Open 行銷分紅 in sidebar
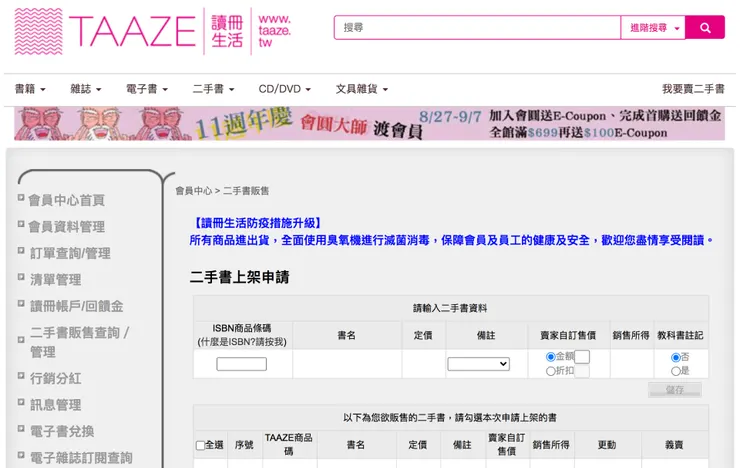740x468 pixels. pos(56,378)
